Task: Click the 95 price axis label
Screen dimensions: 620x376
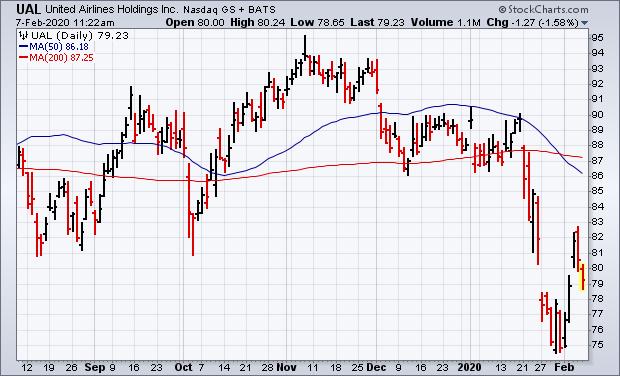Action: [x=597, y=38]
